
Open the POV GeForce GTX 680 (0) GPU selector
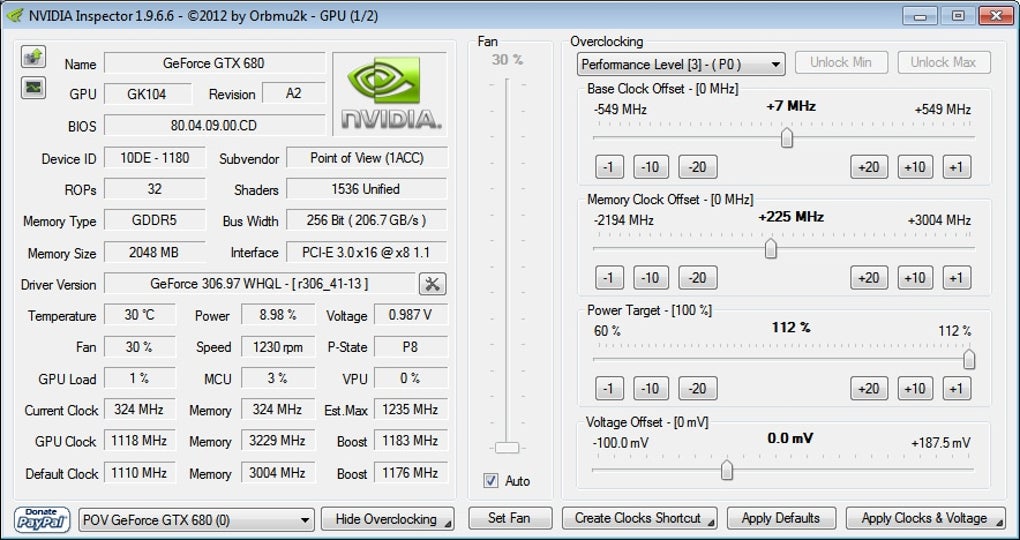coord(196,520)
